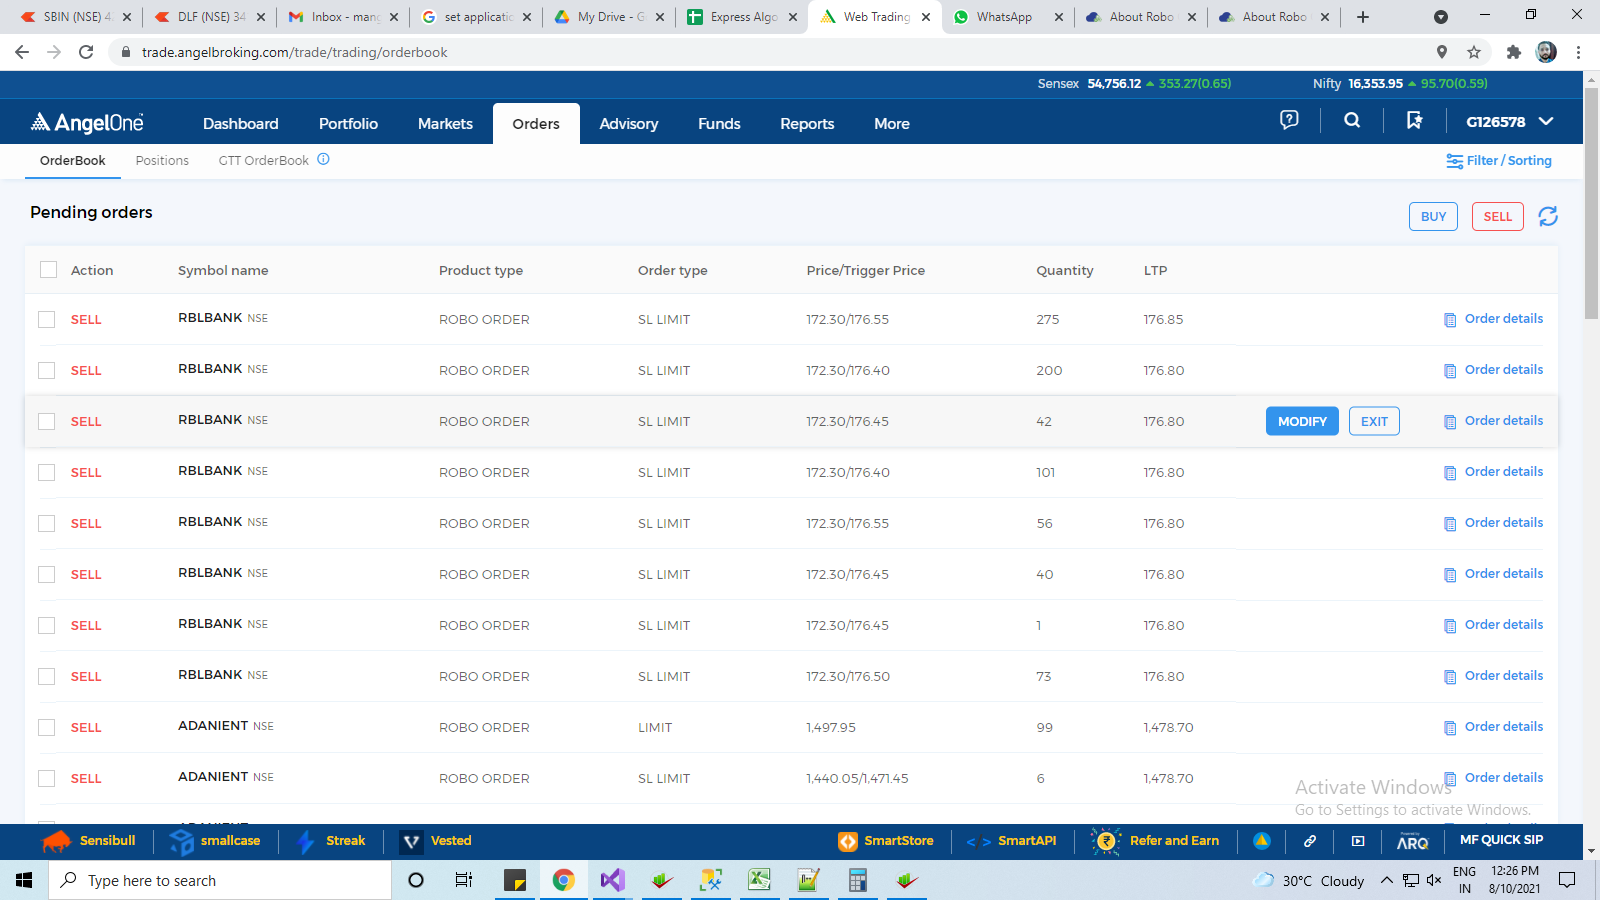This screenshot has height=900, width=1600.
Task: Click the BUY filter button
Action: coord(1433,216)
